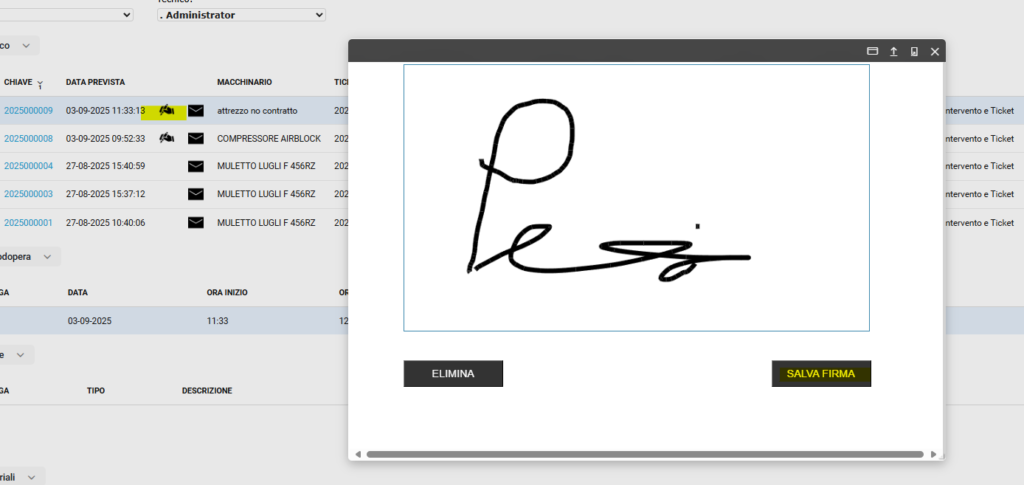Click envelope icon for COMPRESSORE AIRBLOCK row

pyautogui.click(x=196, y=138)
